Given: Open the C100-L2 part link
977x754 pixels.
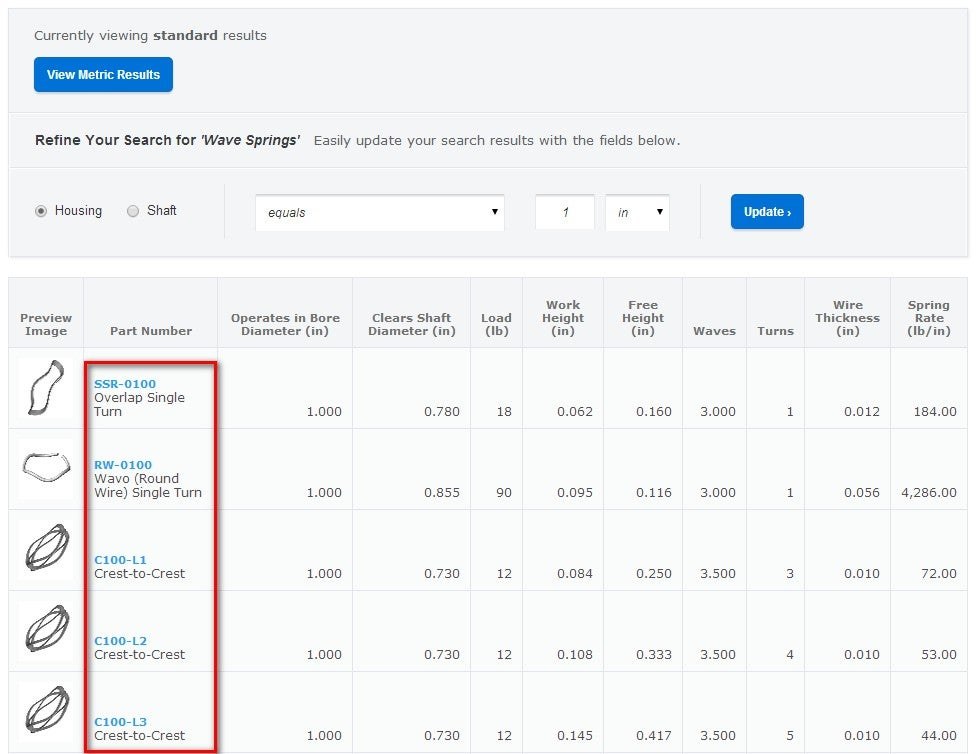Looking at the screenshot, I should click(120, 641).
